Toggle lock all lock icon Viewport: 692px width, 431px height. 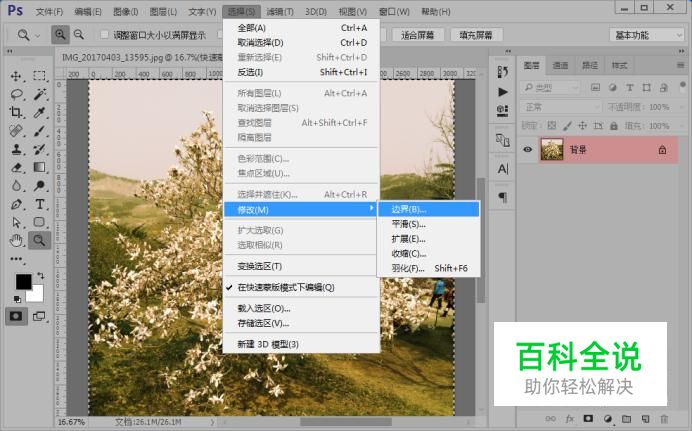[614, 126]
